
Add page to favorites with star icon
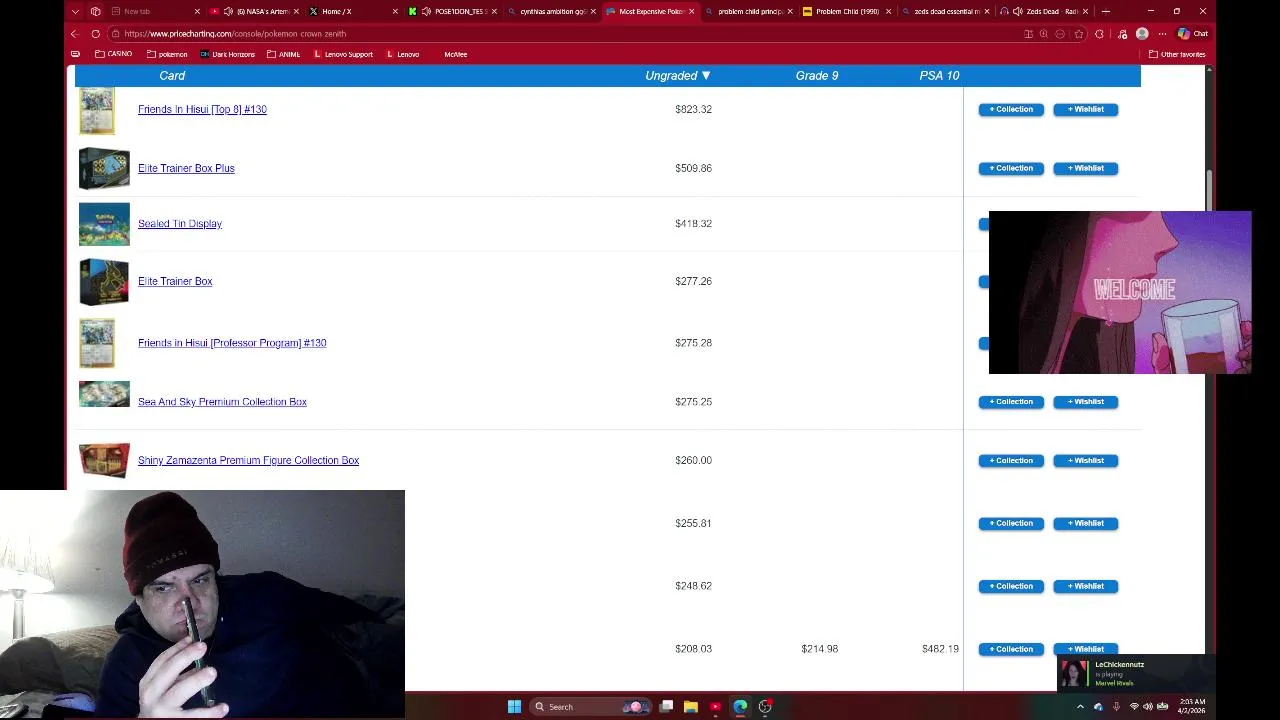click(x=1078, y=34)
